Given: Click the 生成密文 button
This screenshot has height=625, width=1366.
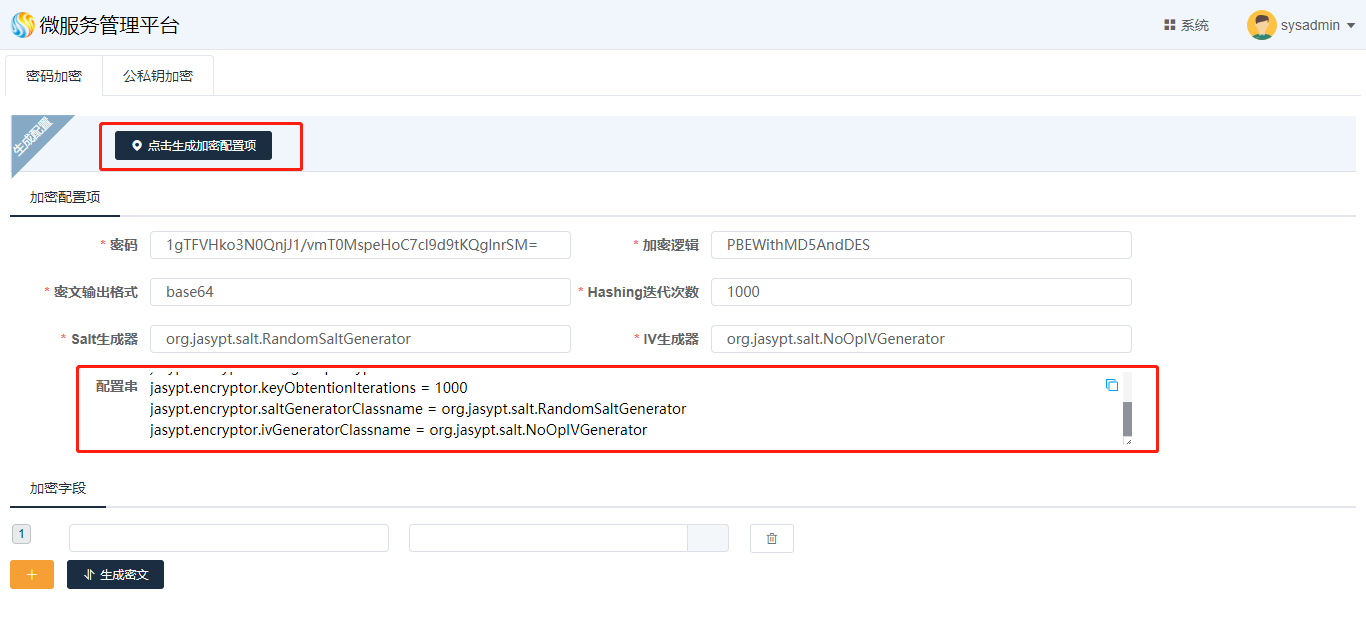Looking at the screenshot, I should [115, 575].
